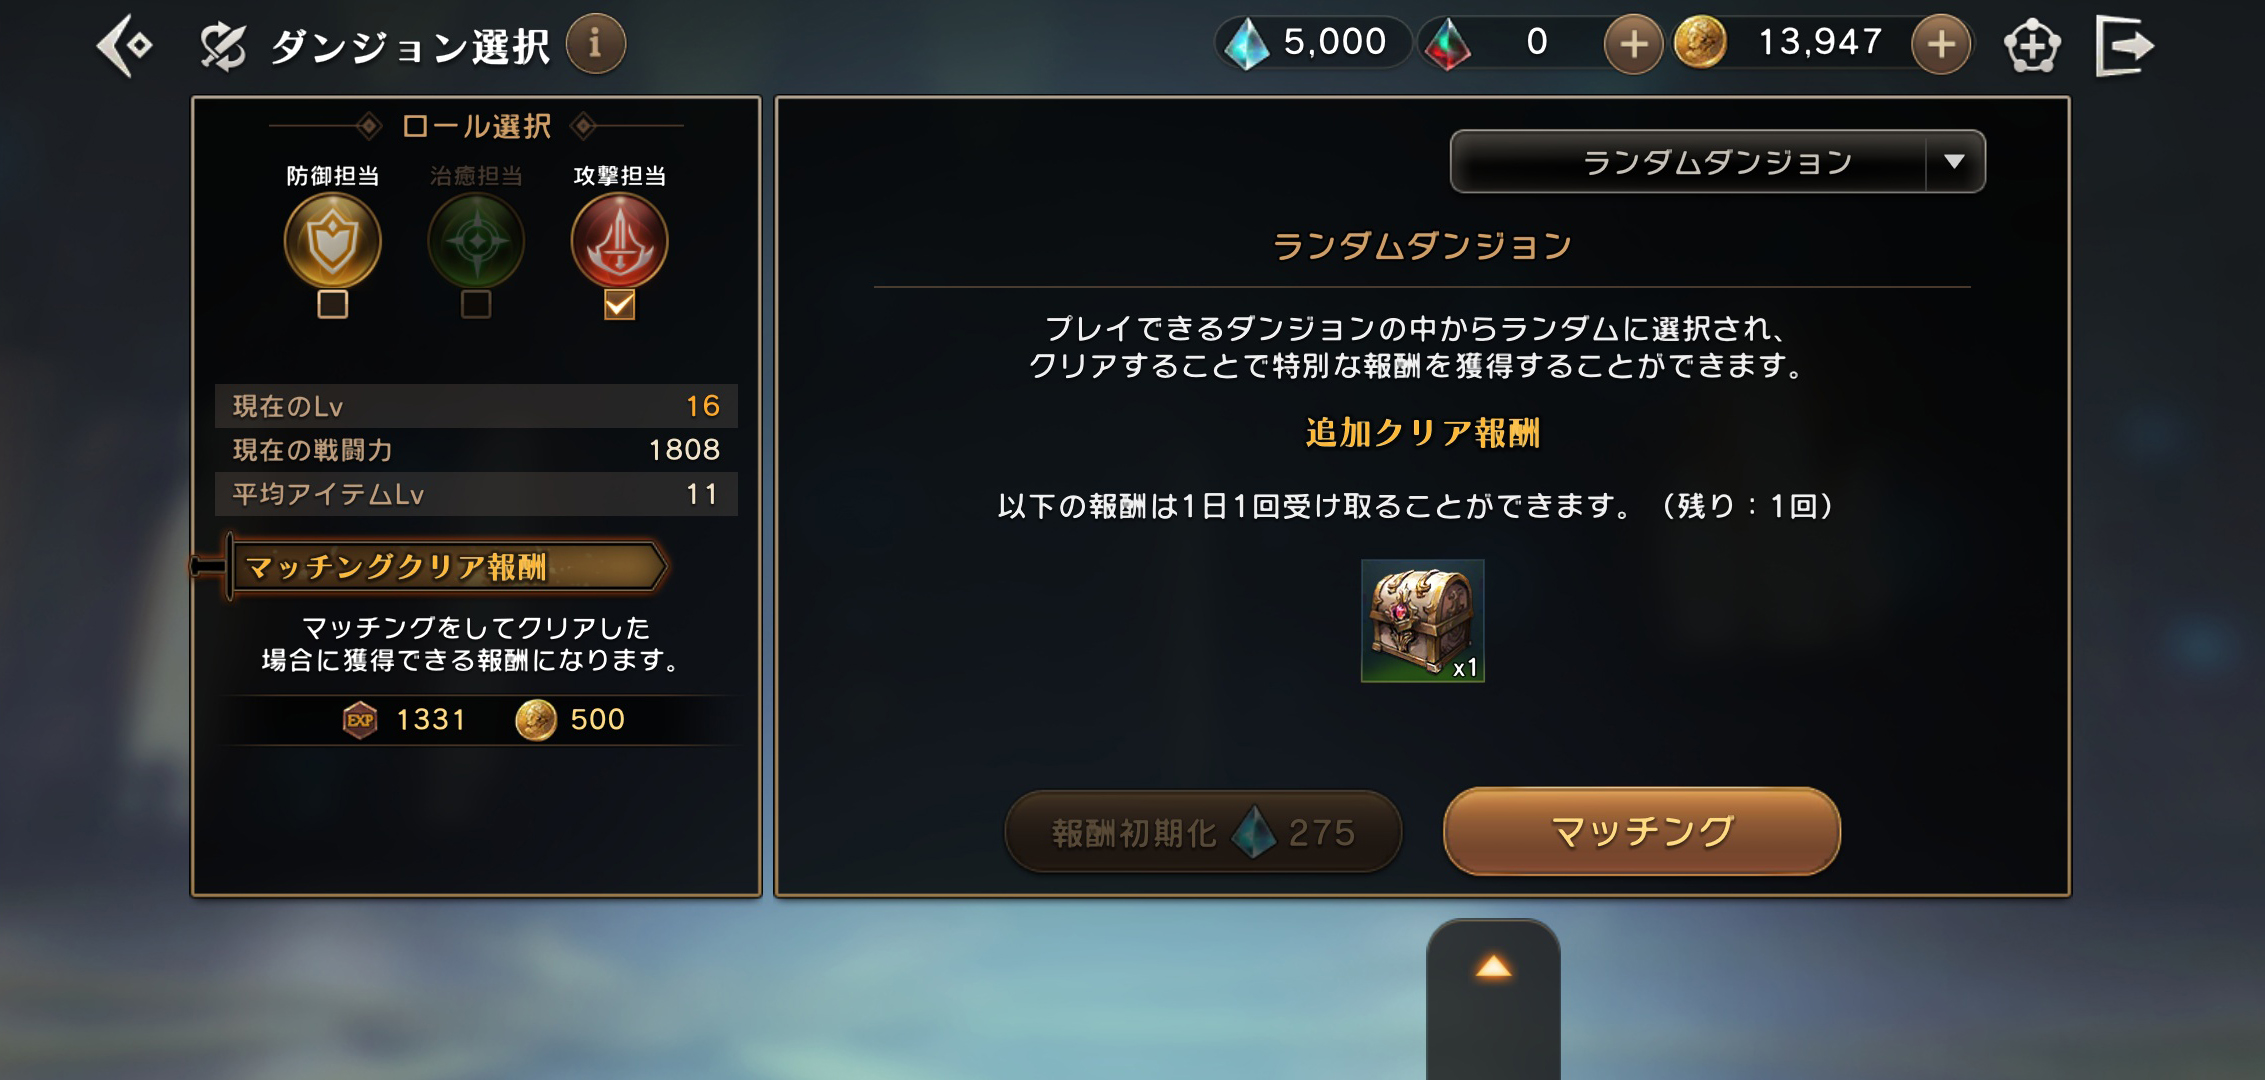Tap the crossed swords dungeon icon
This screenshot has height=1080, width=2265.
[x=223, y=46]
